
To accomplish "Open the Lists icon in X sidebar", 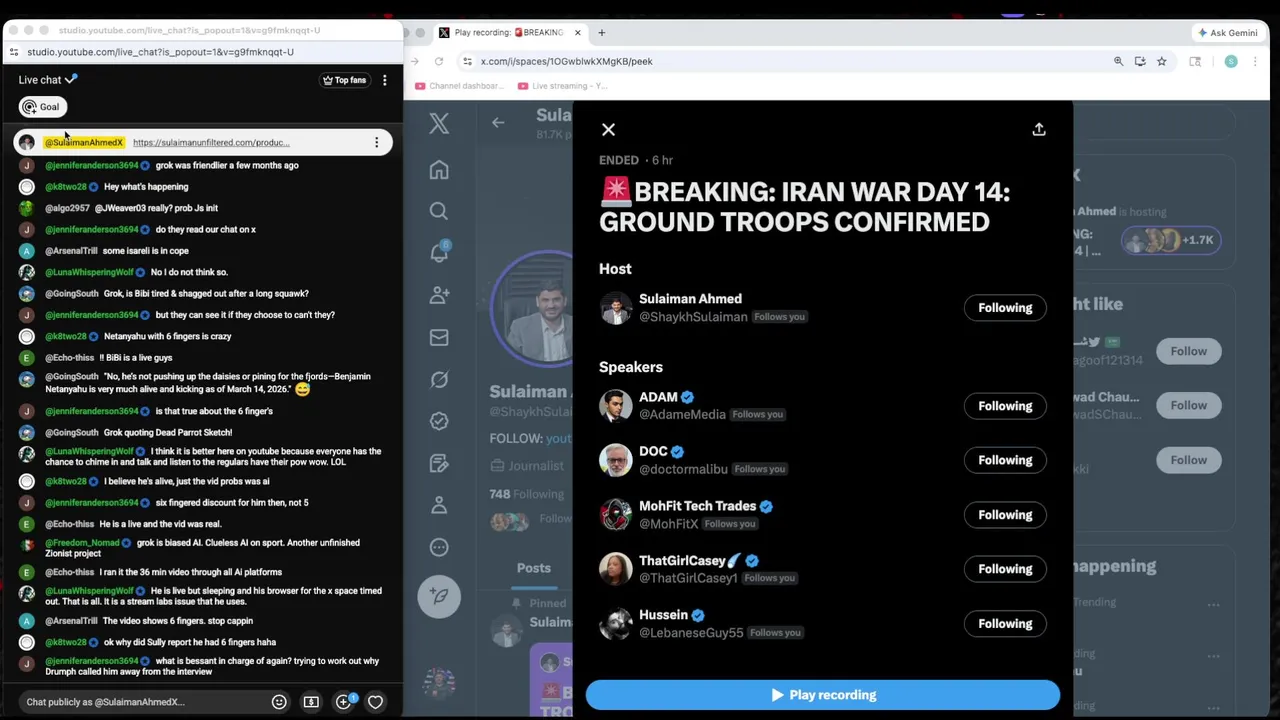I will tap(439, 463).
